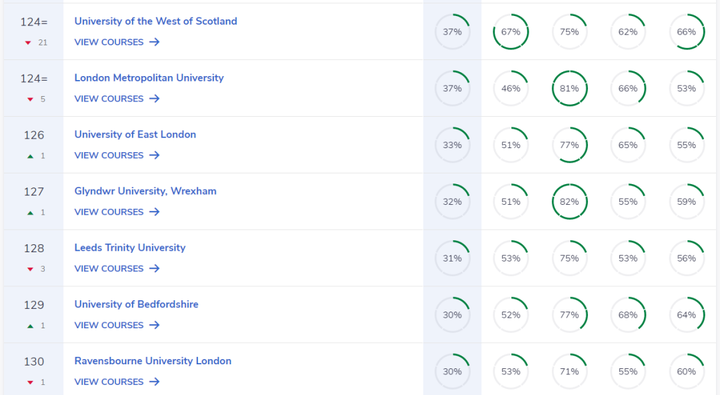Click arrow icon next to Ravensbourne View Courses
Image resolution: width=720 pixels, height=395 pixels.
(154, 382)
